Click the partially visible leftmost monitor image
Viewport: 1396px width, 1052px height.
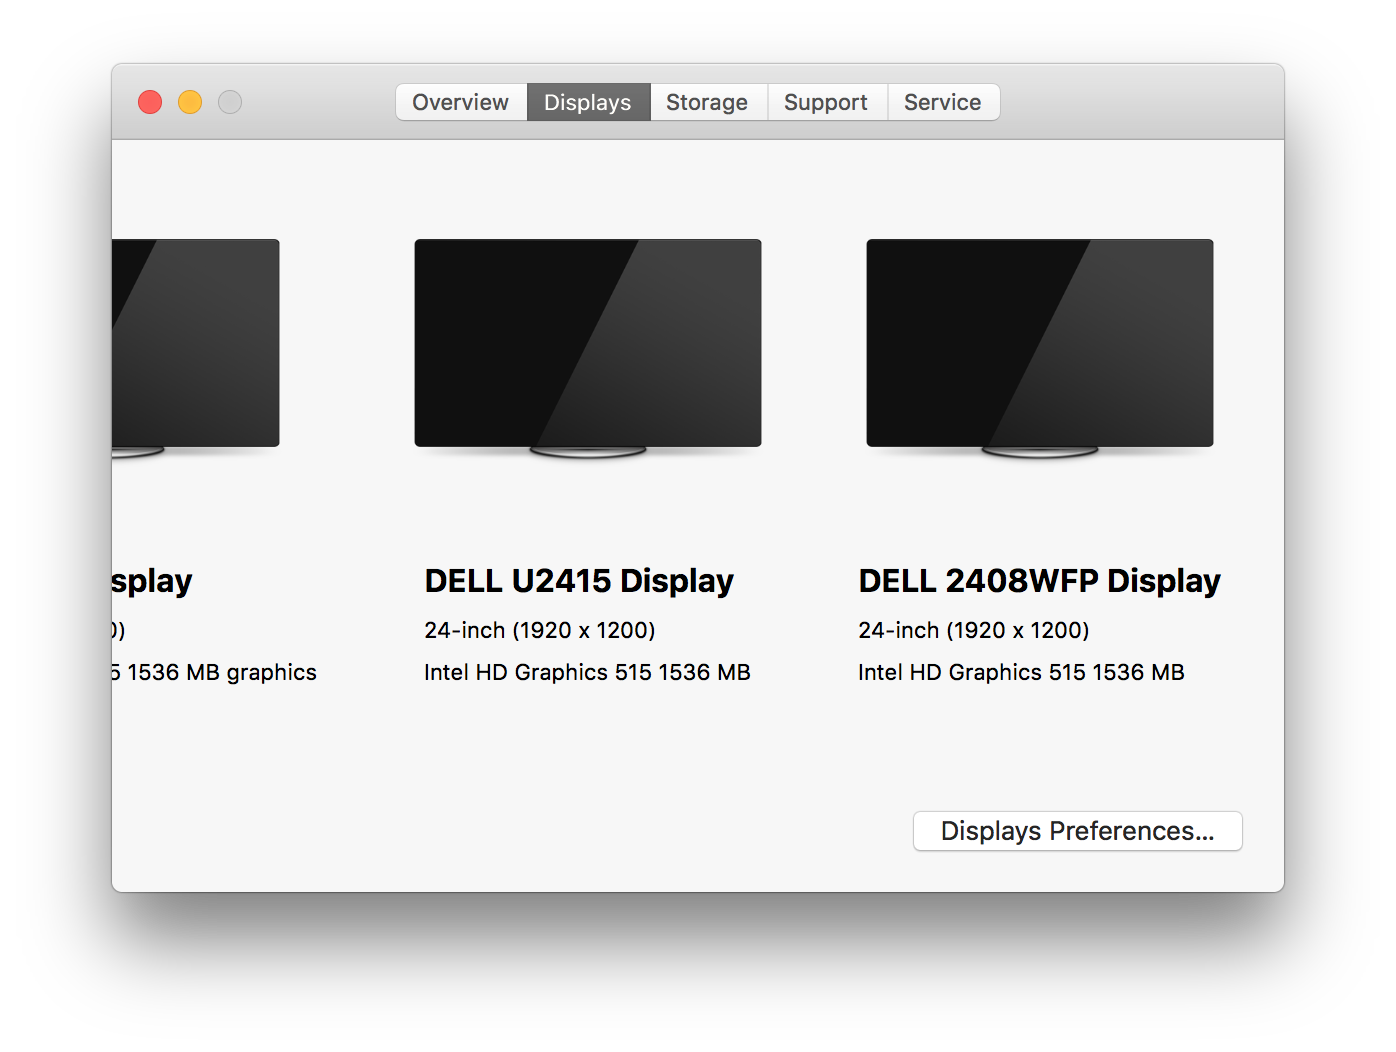196,348
